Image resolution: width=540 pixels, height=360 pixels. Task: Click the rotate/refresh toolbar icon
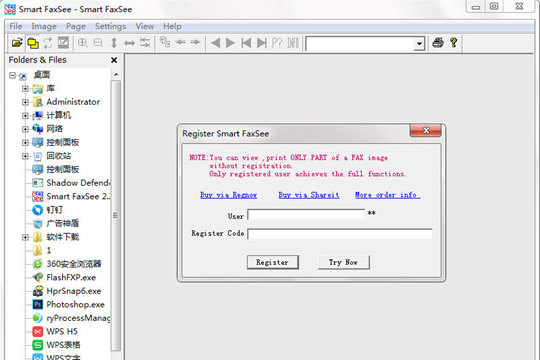48,43
